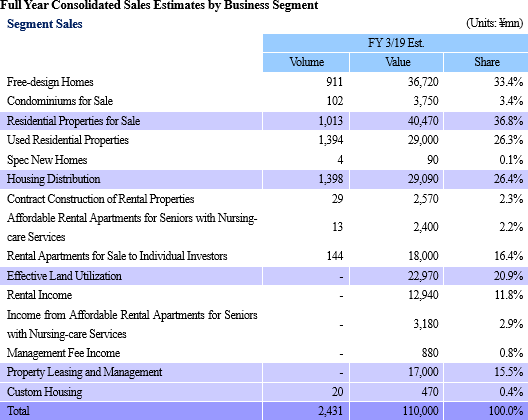
Task: Select the Spec New Homes label
Action: coord(47,160)
